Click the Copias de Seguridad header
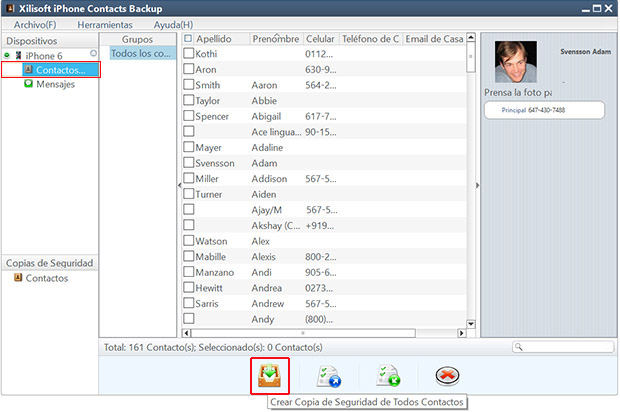 (49, 263)
